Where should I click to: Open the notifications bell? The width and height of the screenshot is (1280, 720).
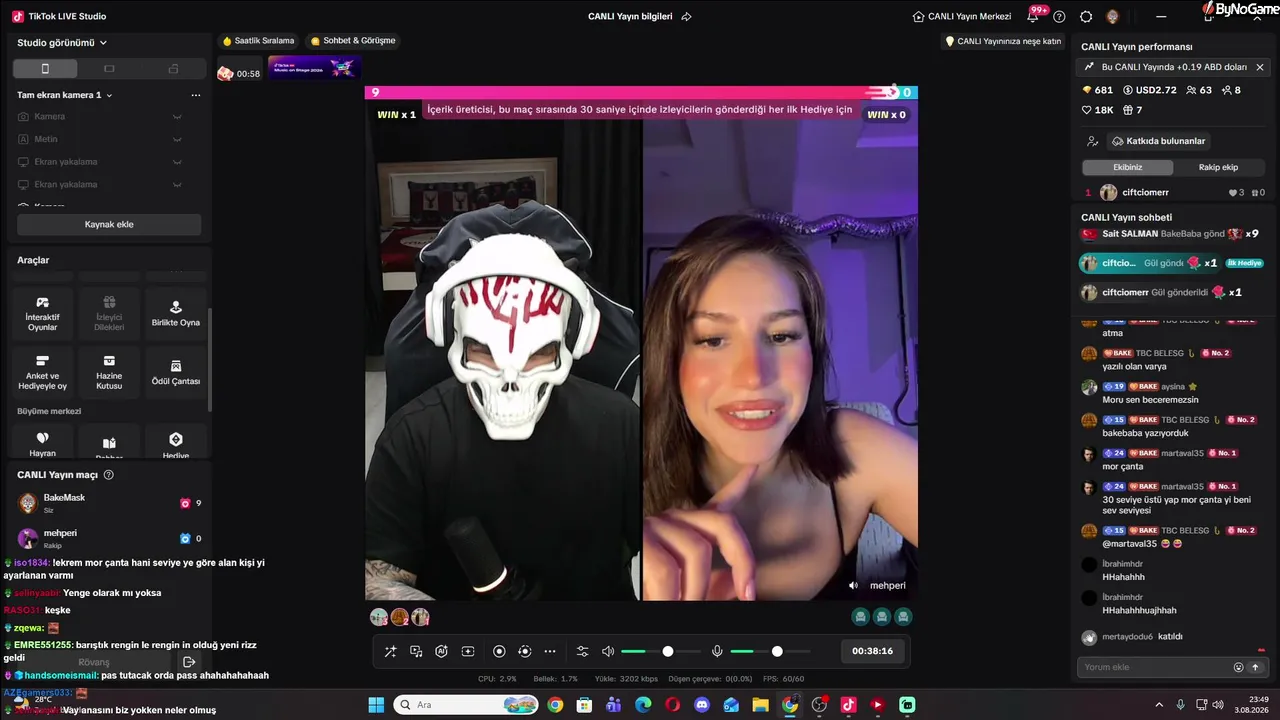(x=1033, y=16)
